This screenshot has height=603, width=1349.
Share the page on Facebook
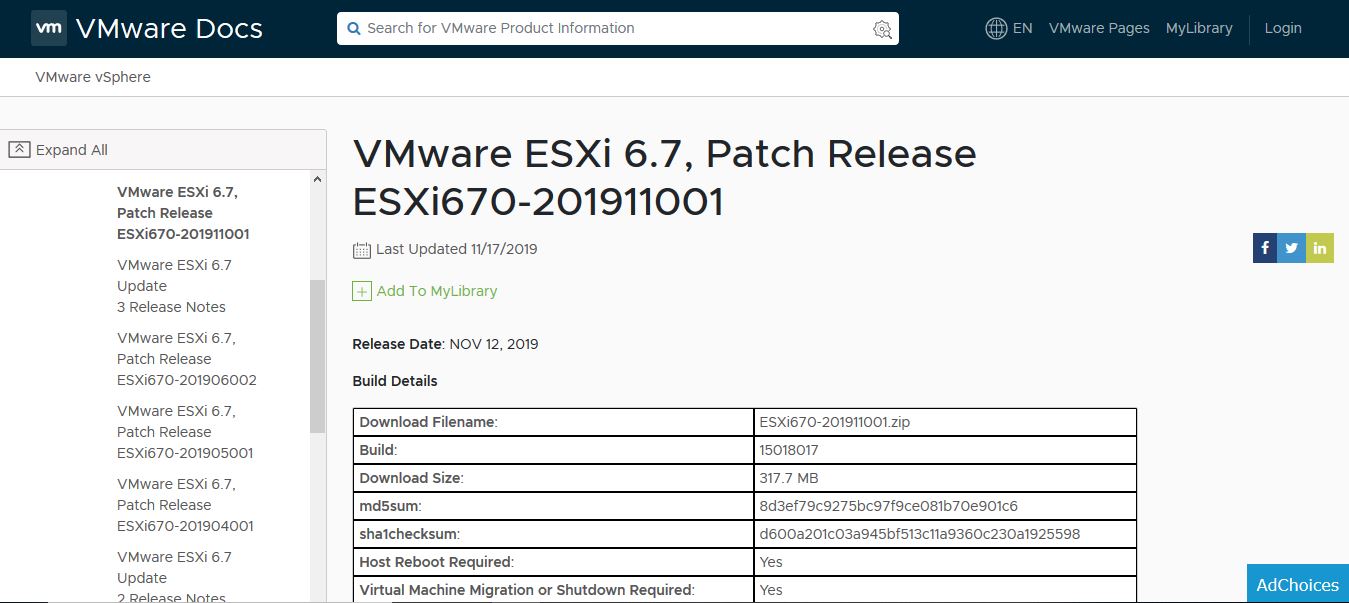pyautogui.click(x=1264, y=247)
